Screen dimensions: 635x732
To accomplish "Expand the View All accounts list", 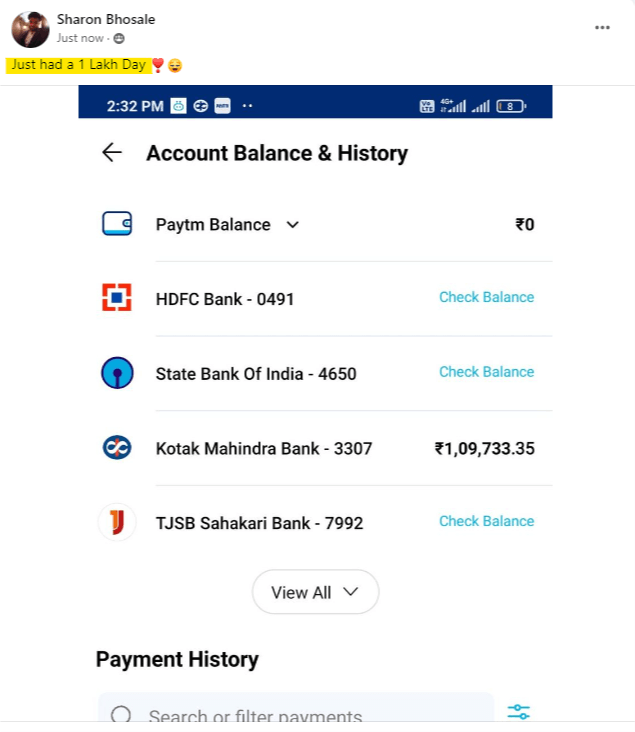I will (315, 592).
